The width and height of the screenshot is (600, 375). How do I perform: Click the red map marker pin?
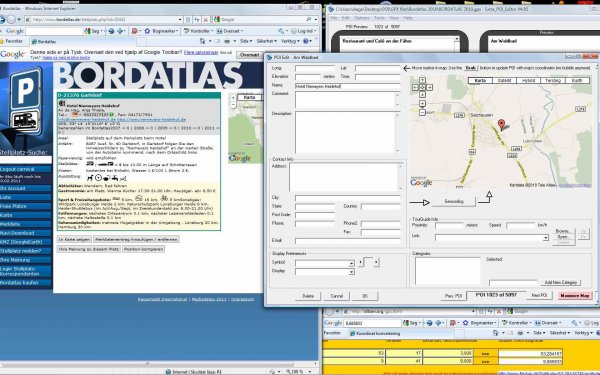click(501, 124)
